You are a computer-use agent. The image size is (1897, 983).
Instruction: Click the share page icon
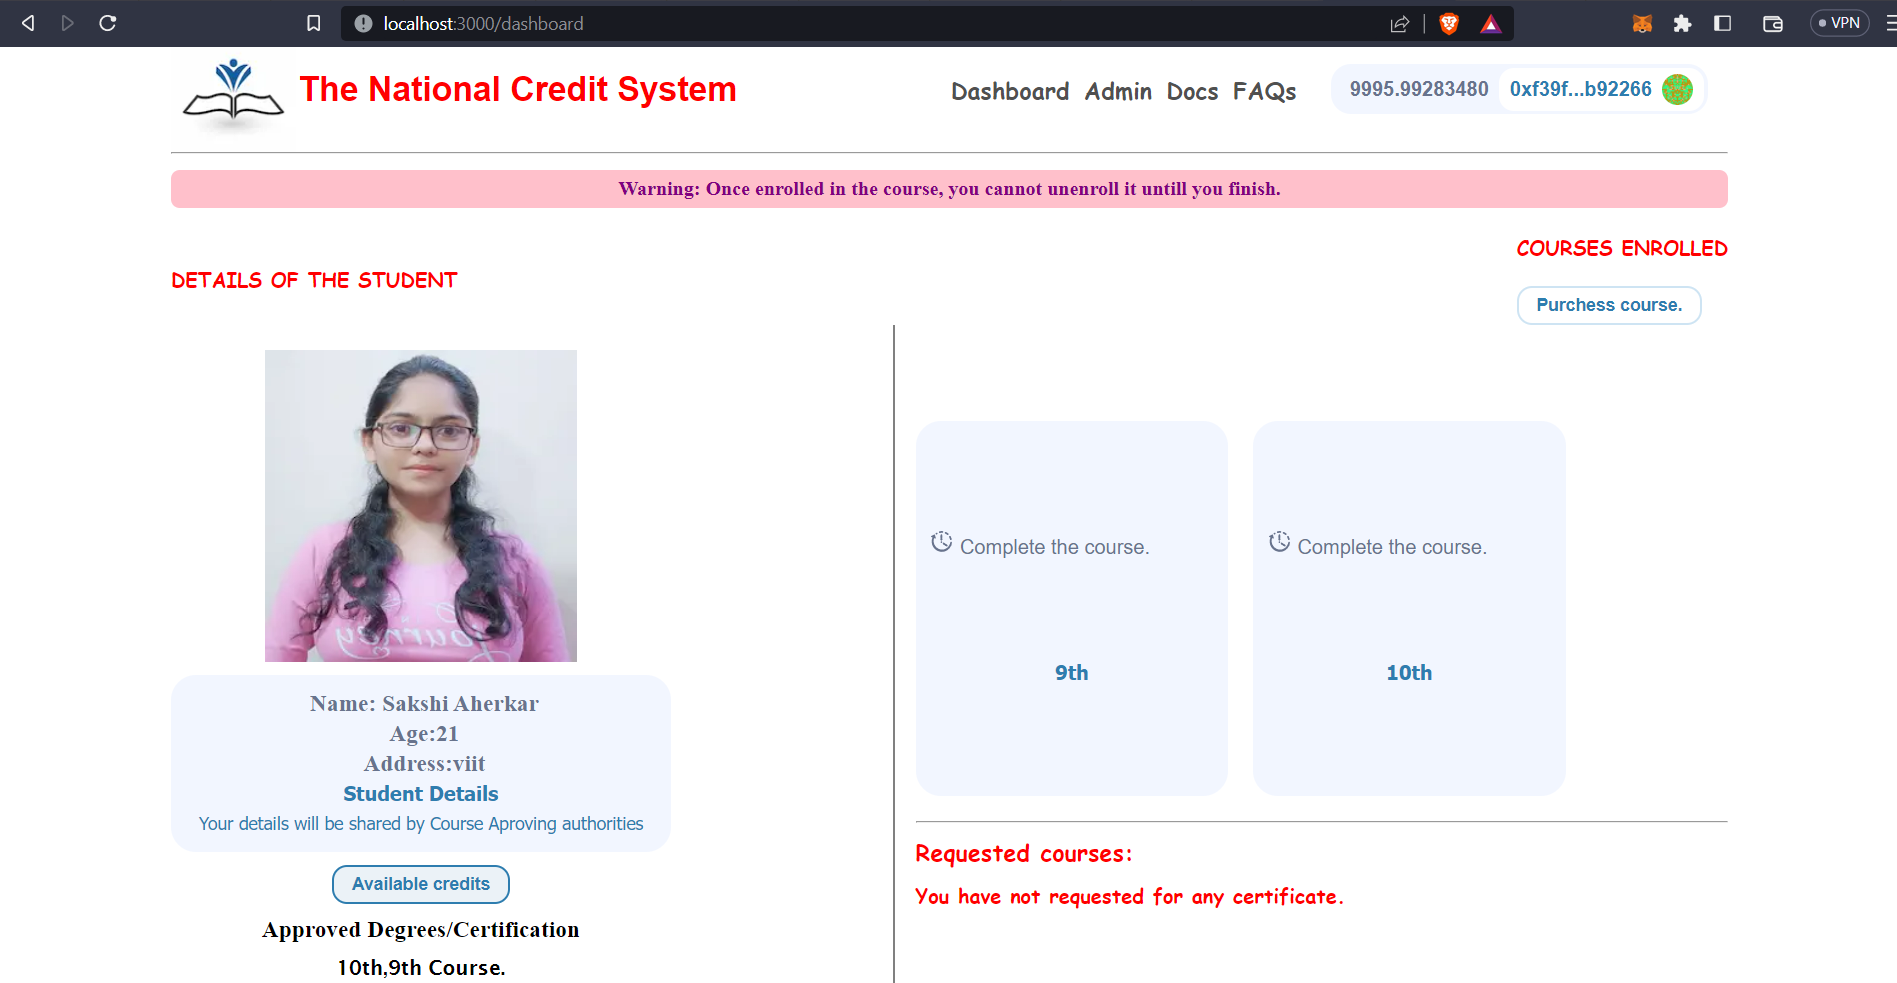pyautogui.click(x=1399, y=23)
